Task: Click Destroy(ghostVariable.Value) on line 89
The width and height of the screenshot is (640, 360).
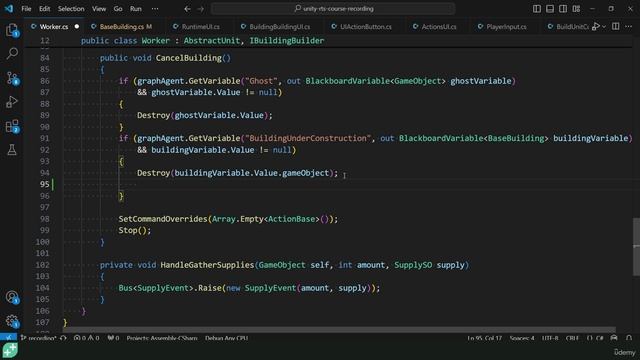Action: 204,116
